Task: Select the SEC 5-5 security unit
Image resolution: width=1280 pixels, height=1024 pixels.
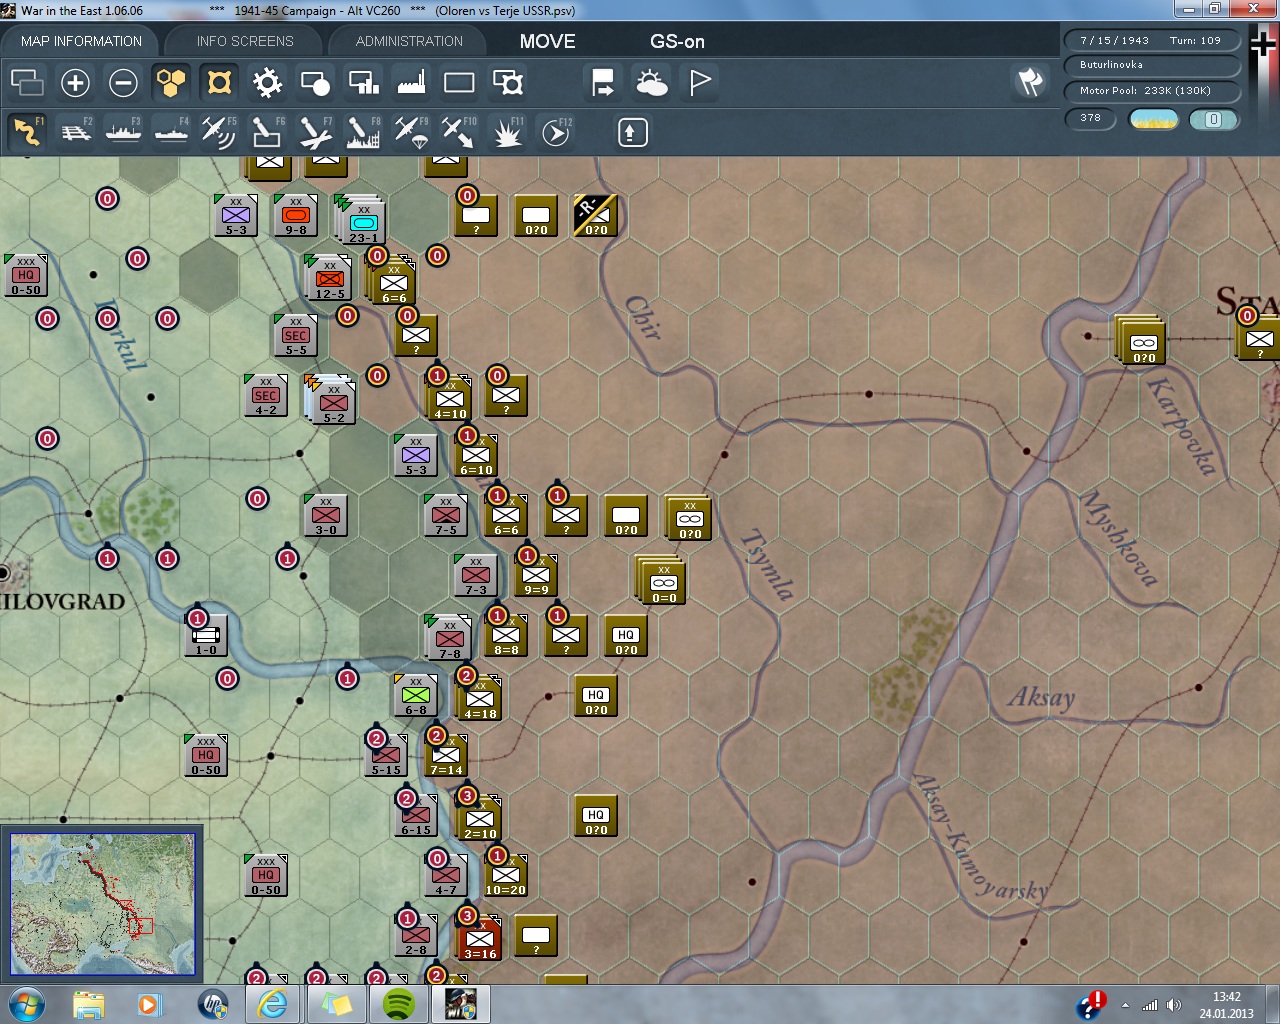Action: pyautogui.click(x=296, y=335)
